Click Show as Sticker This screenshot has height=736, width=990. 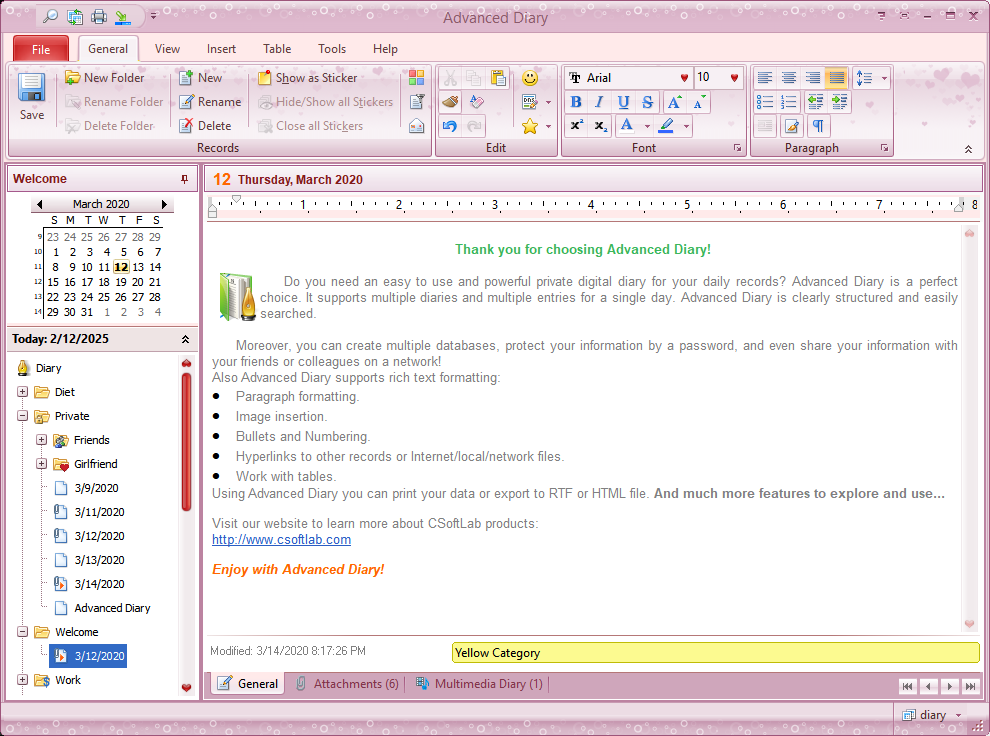click(x=308, y=78)
